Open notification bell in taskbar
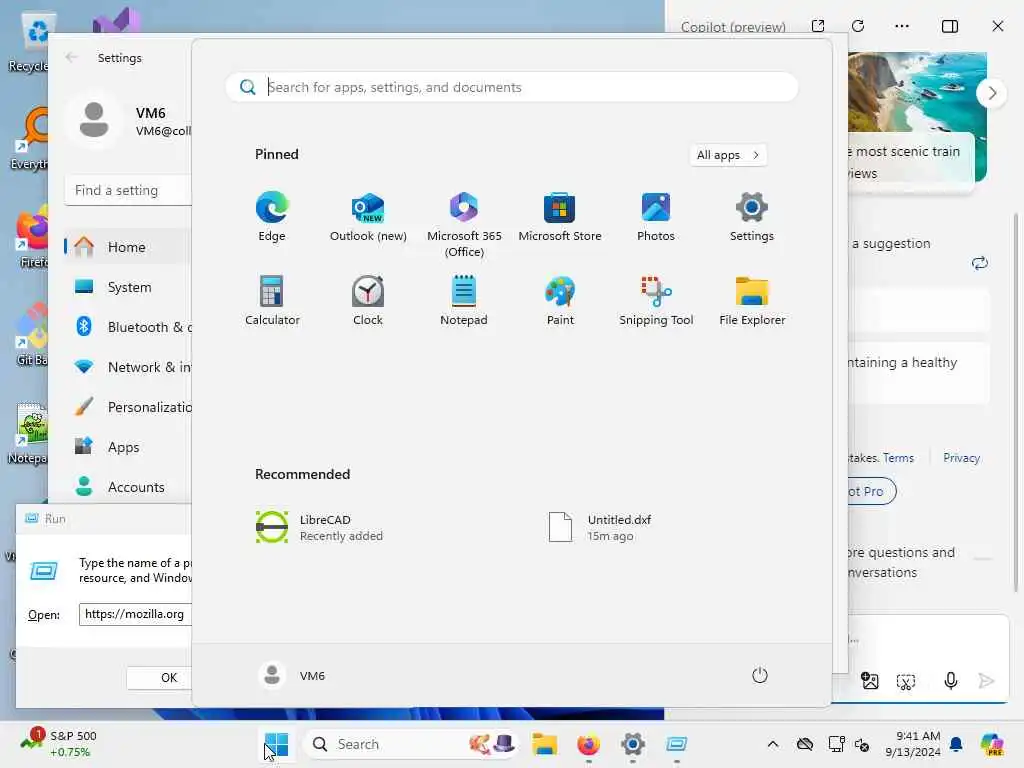This screenshot has width=1024, height=768. 956,744
